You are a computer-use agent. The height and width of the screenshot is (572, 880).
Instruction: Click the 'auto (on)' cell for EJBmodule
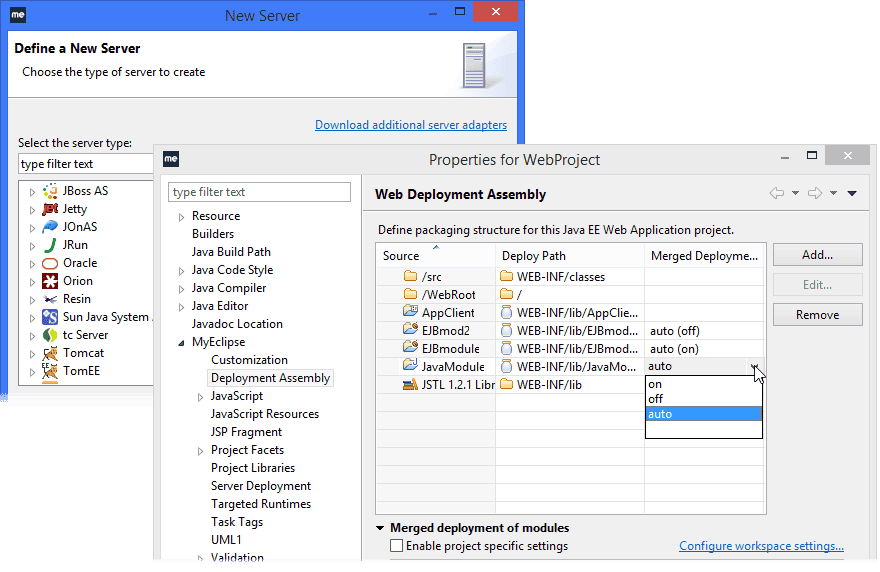(x=704, y=349)
